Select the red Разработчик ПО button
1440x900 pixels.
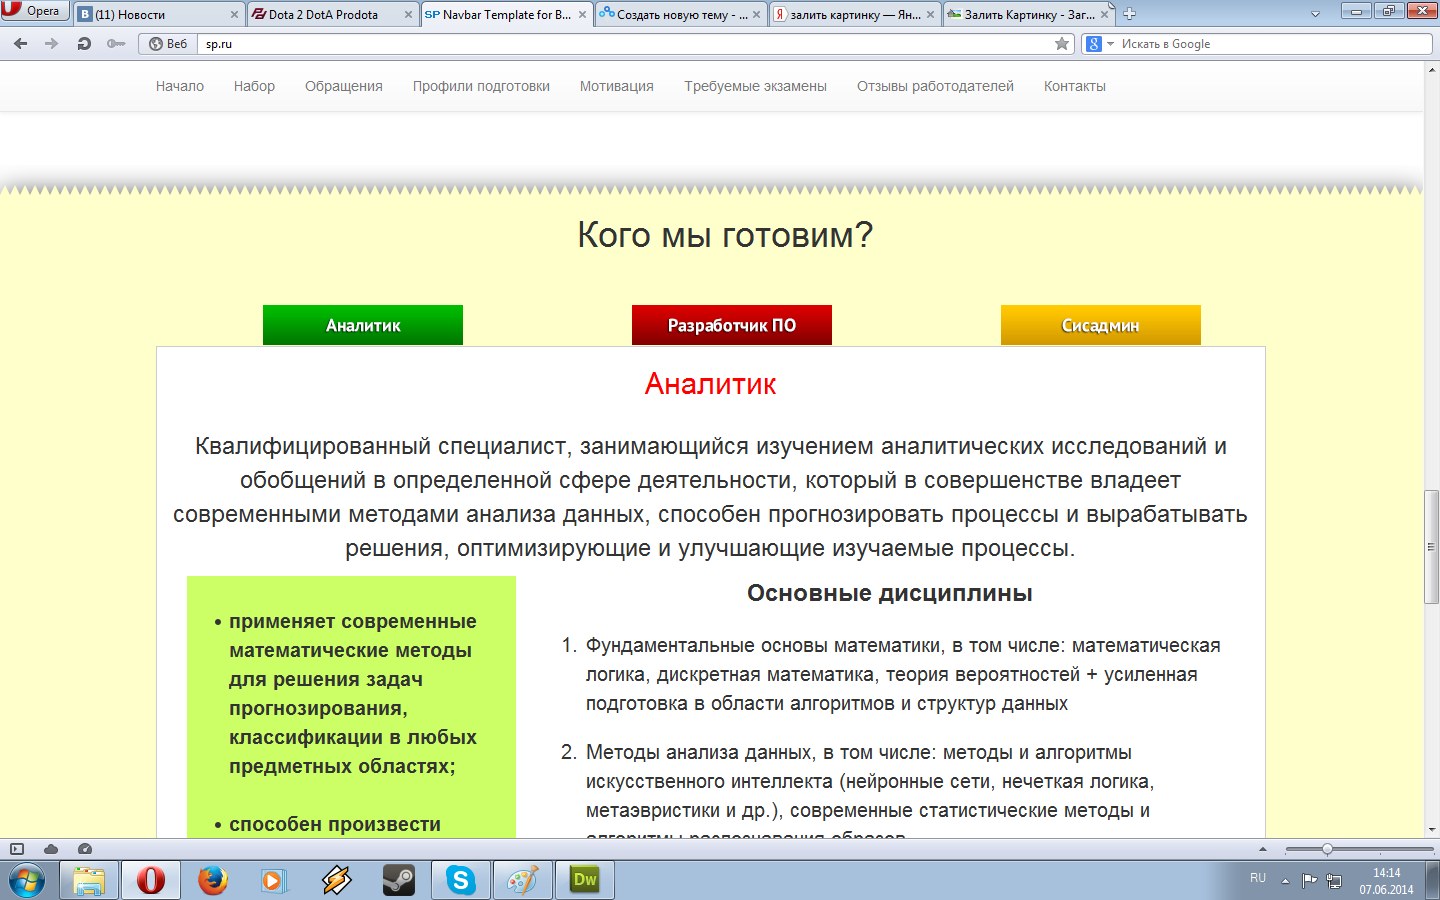coord(732,325)
